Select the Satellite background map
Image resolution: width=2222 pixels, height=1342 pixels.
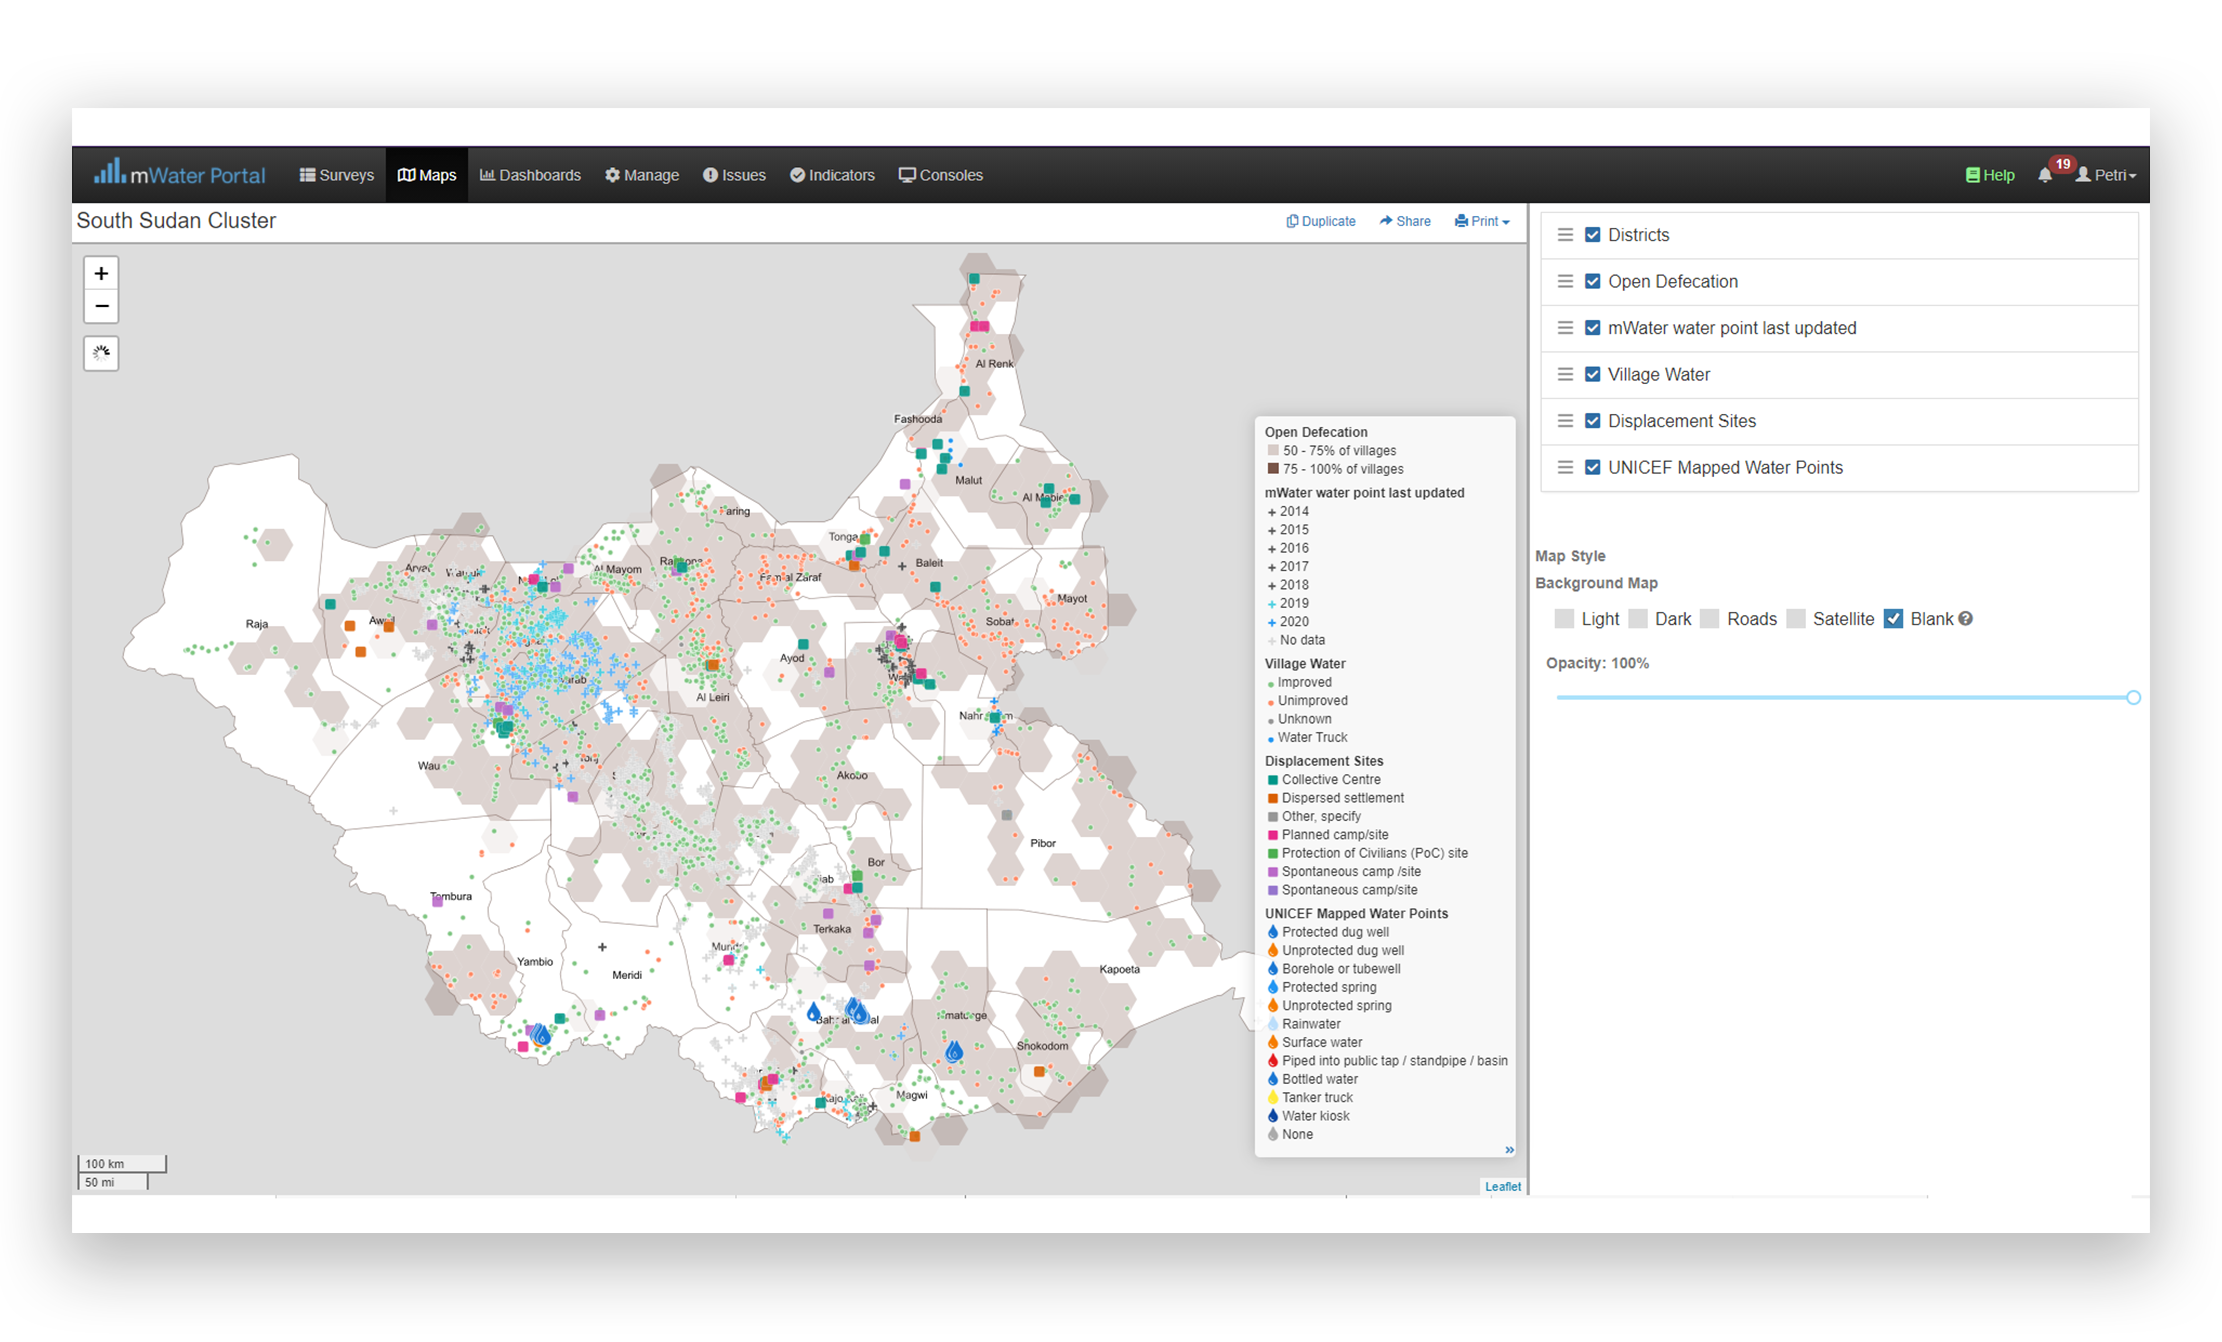click(x=1796, y=619)
